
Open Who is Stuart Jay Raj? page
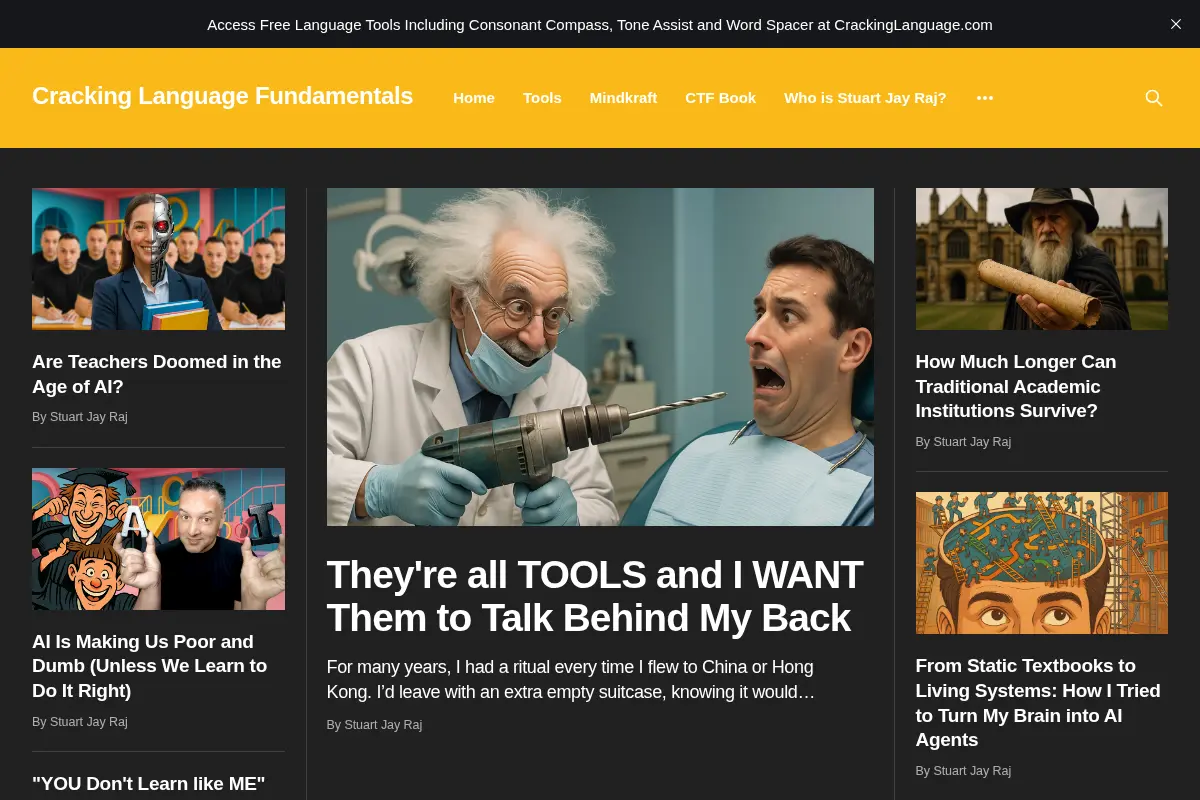(865, 98)
